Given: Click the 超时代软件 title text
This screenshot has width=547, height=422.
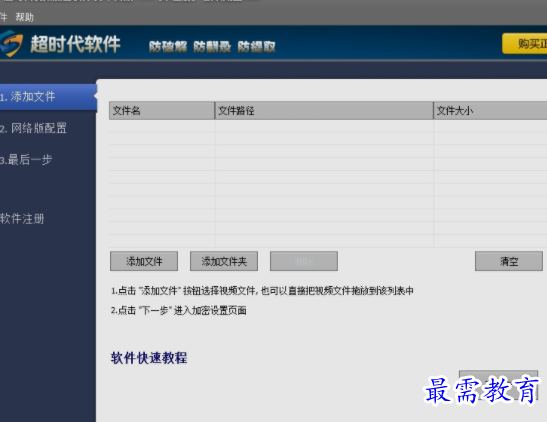Looking at the screenshot, I should [75, 44].
